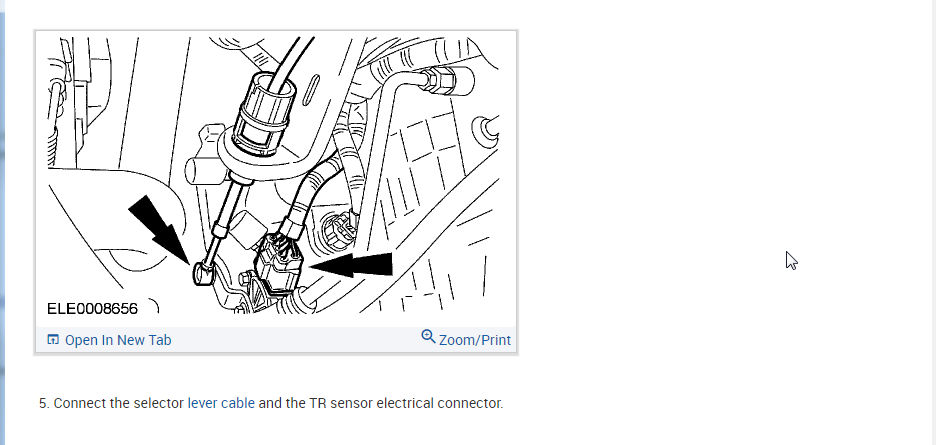This screenshot has width=936, height=445.
Task: Click the bolt head left of the TR sensor
Action: coord(246,279)
